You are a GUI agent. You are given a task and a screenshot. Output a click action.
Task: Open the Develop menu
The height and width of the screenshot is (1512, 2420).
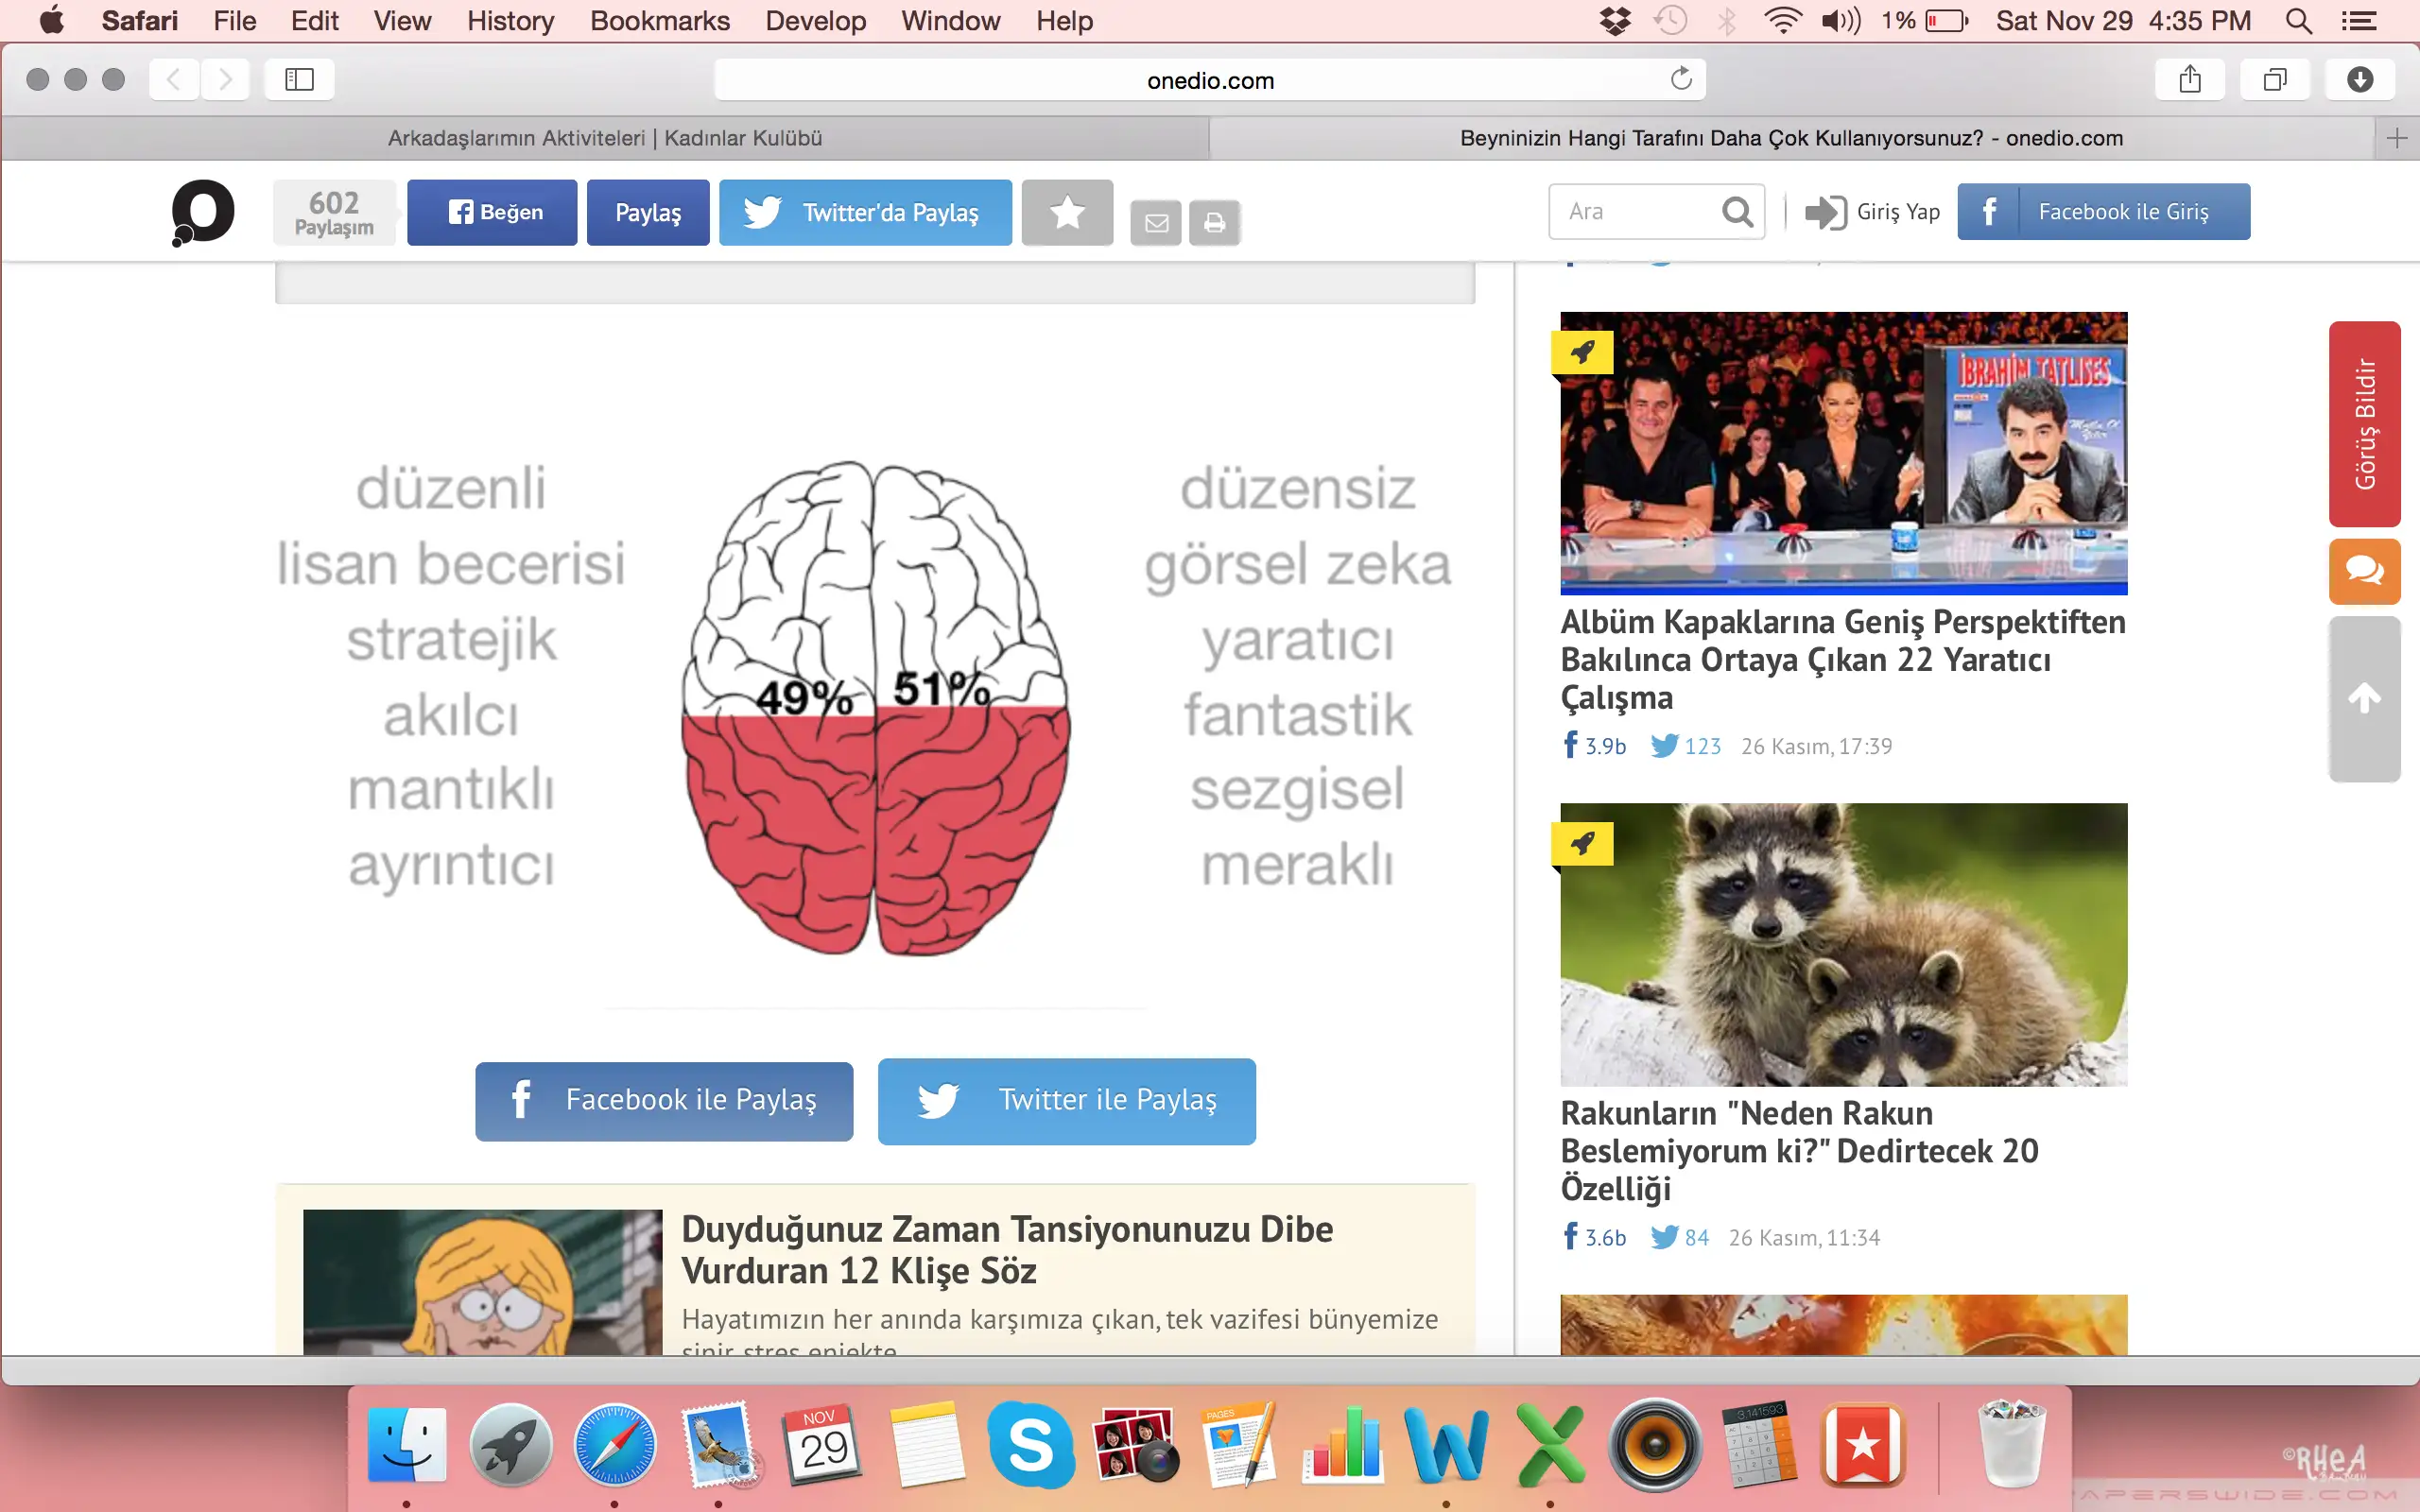click(816, 21)
